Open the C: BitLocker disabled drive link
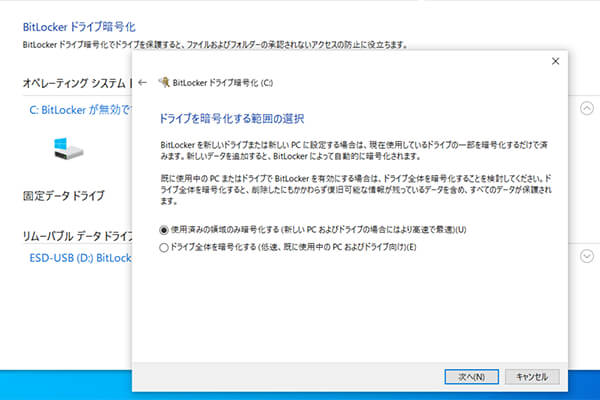This screenshot has width=600, height=400. coord(80,110)
